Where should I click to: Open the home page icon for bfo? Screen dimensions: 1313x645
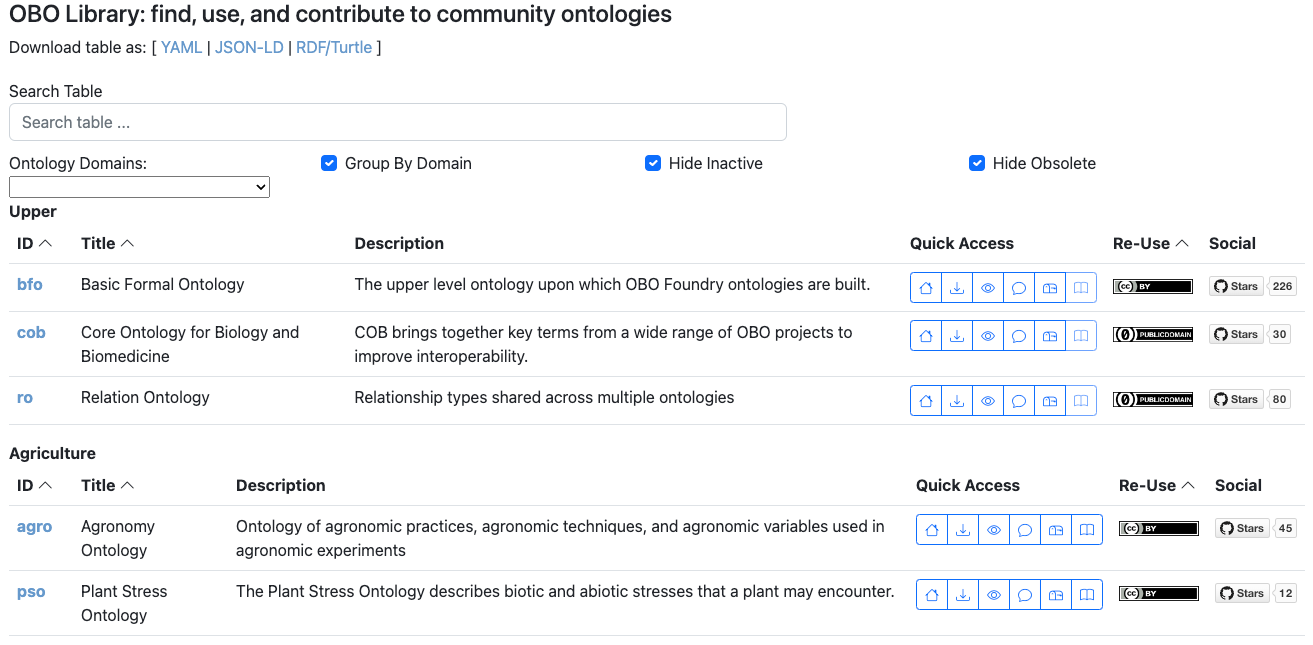click(x=926, y=288)
